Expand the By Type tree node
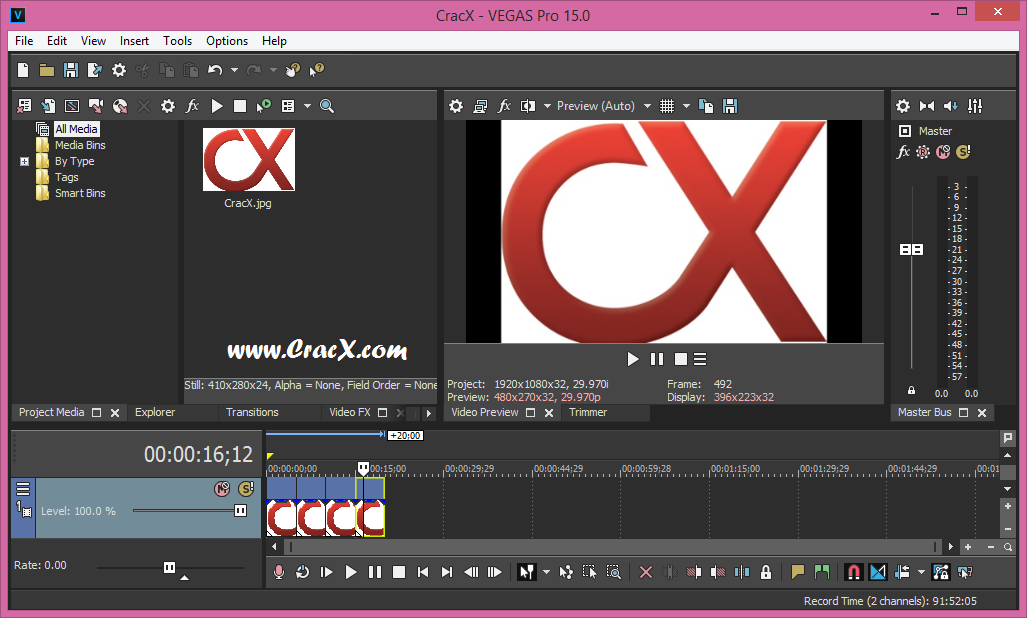Screen dimensions: 1027x618 (x=24, y=161)
